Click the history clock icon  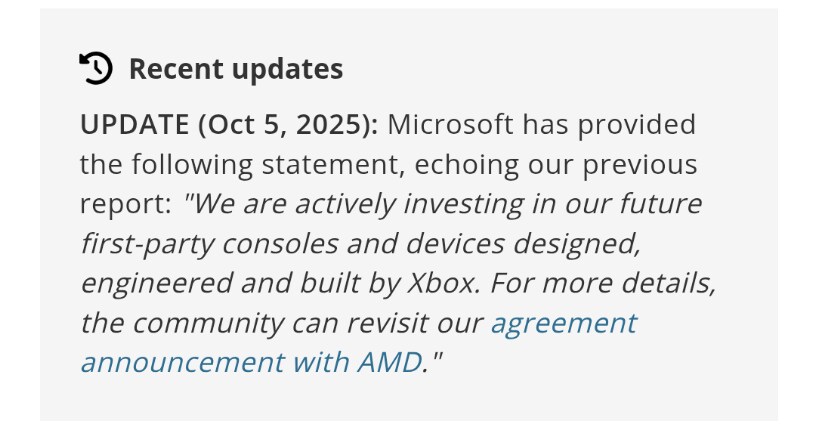pos(96,68)
